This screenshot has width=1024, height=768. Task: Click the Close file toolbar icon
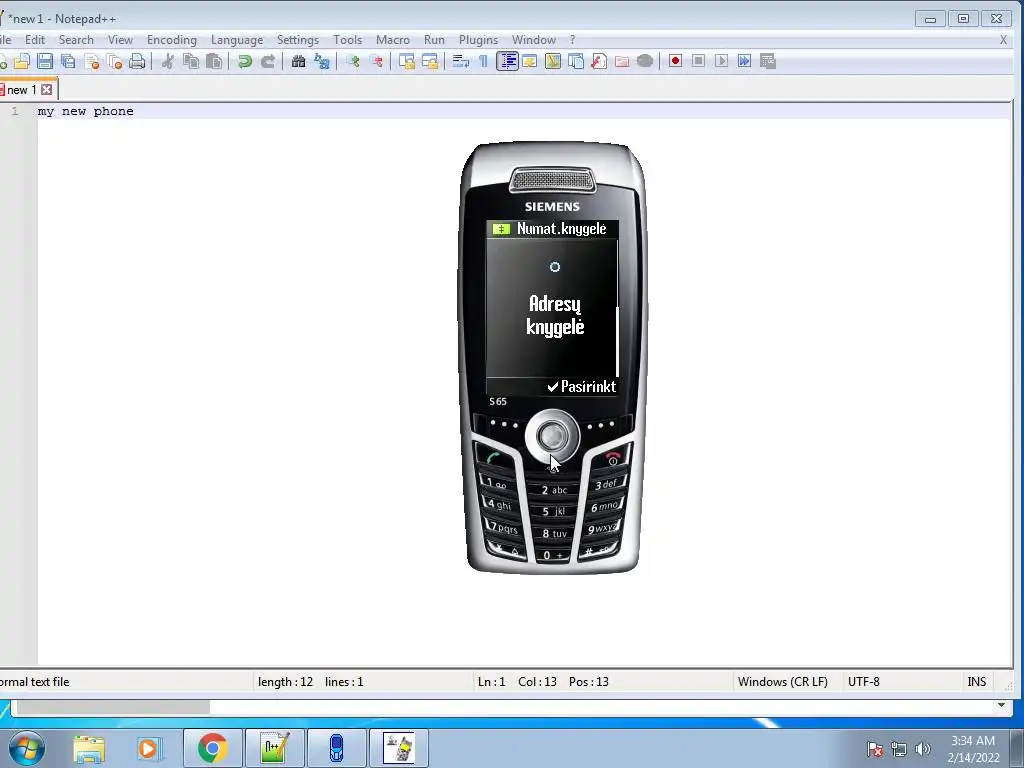tap(92, 61)
